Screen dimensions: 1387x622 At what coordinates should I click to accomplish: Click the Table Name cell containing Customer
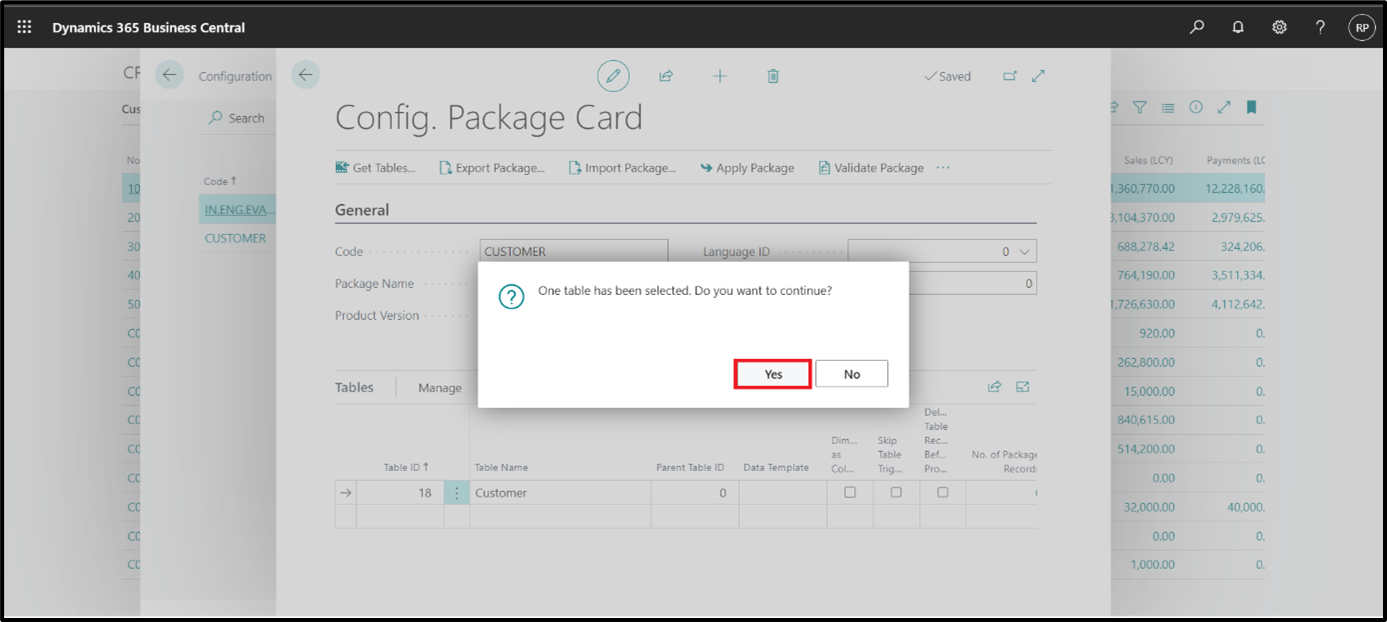coord(560,493)
